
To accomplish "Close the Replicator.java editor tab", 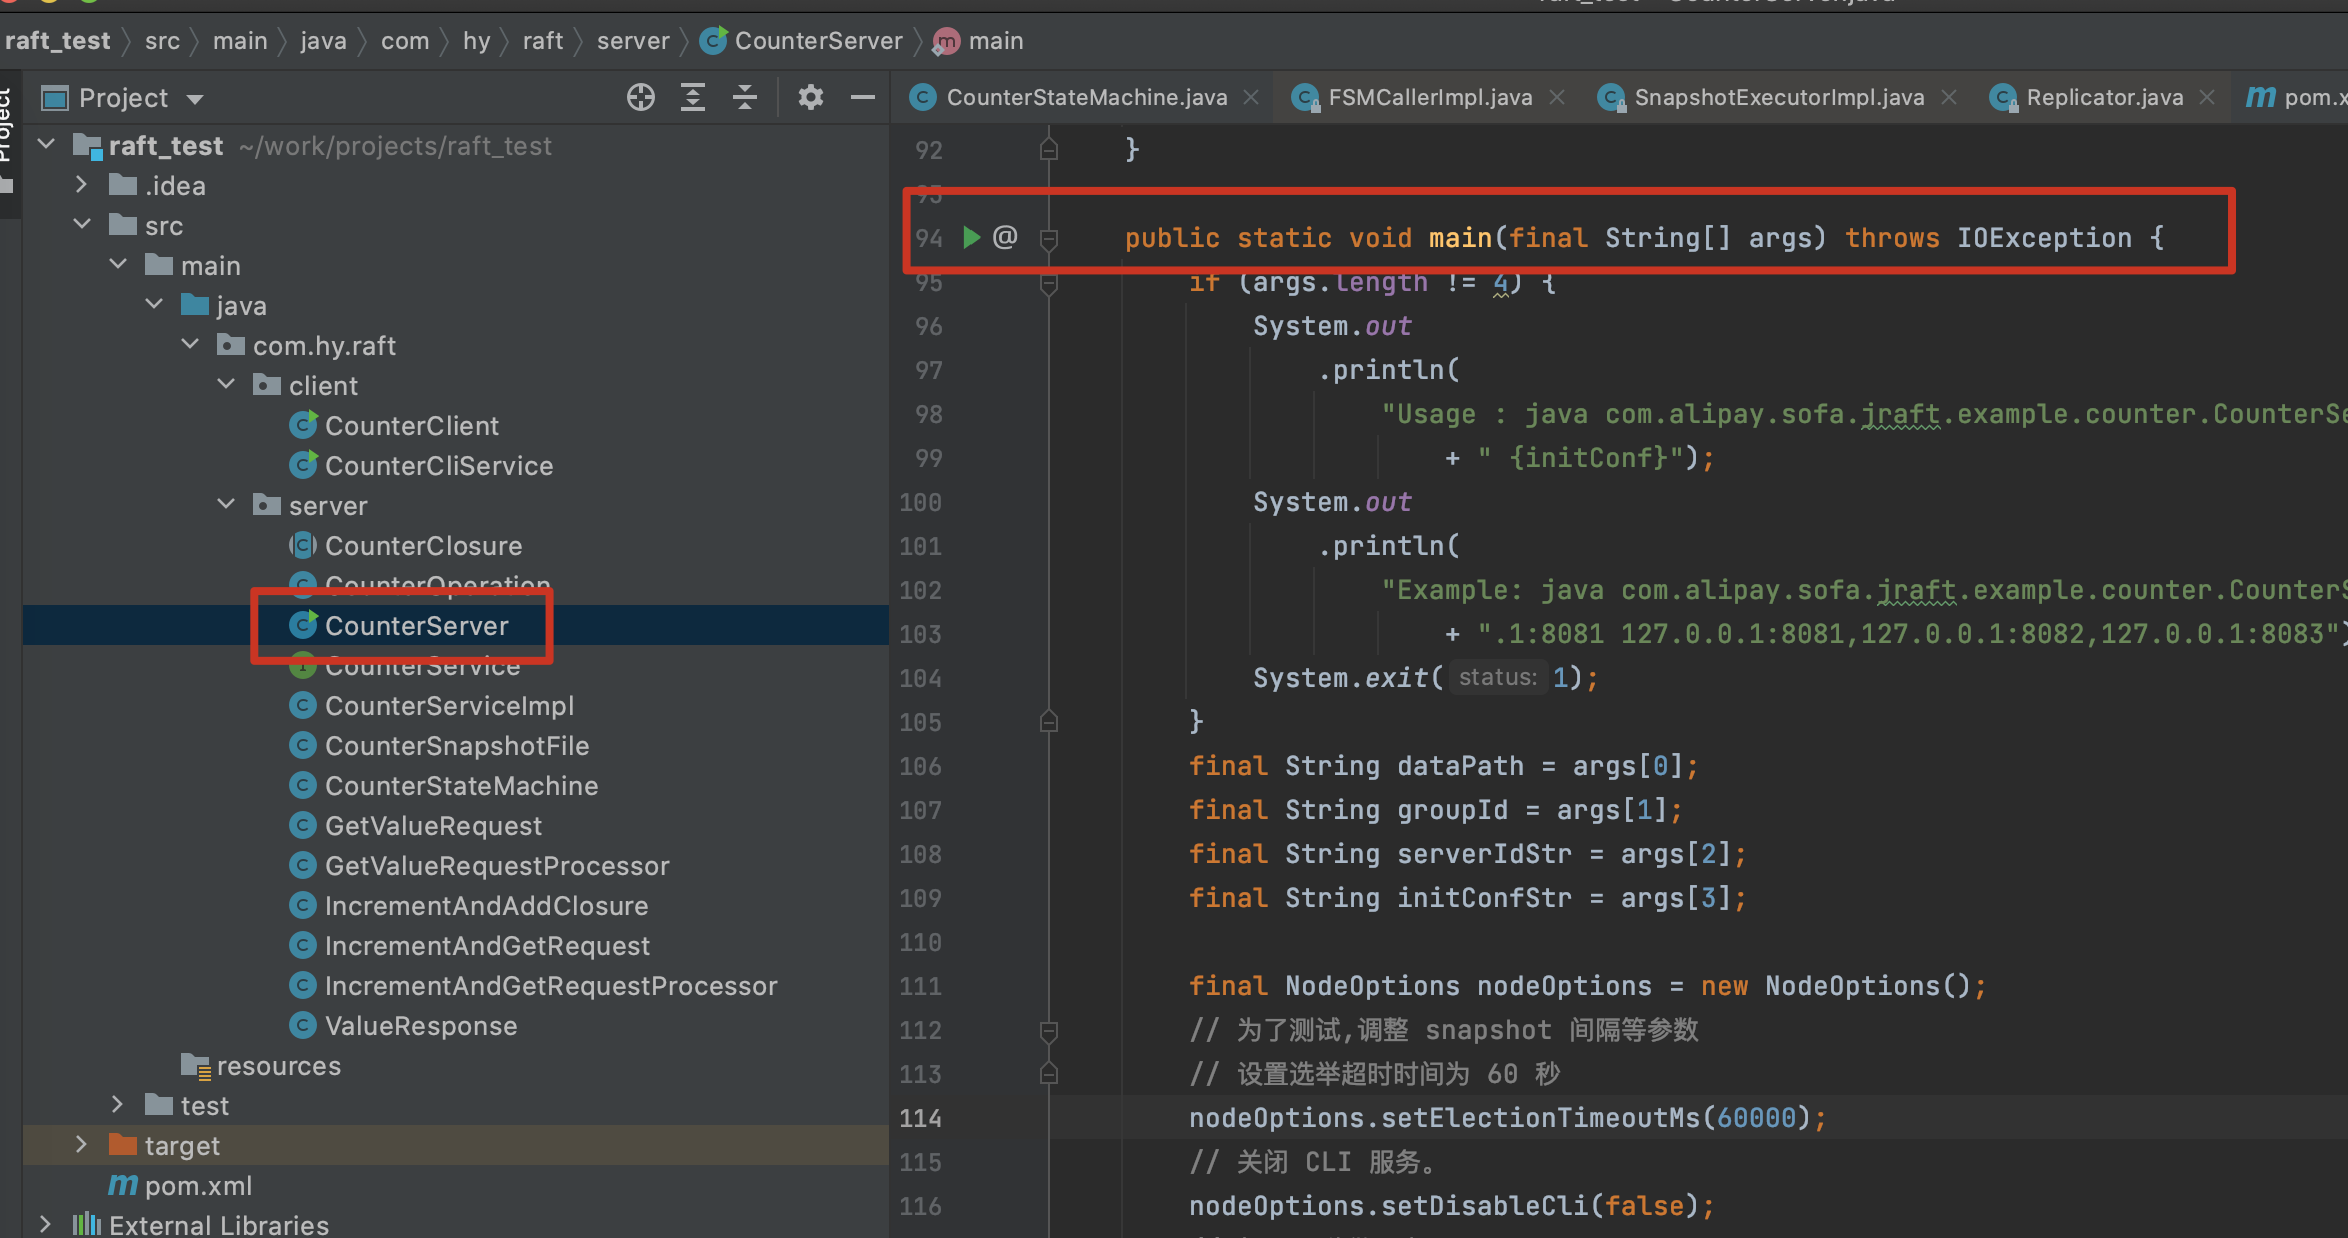I will click(x=2207, y=97).
